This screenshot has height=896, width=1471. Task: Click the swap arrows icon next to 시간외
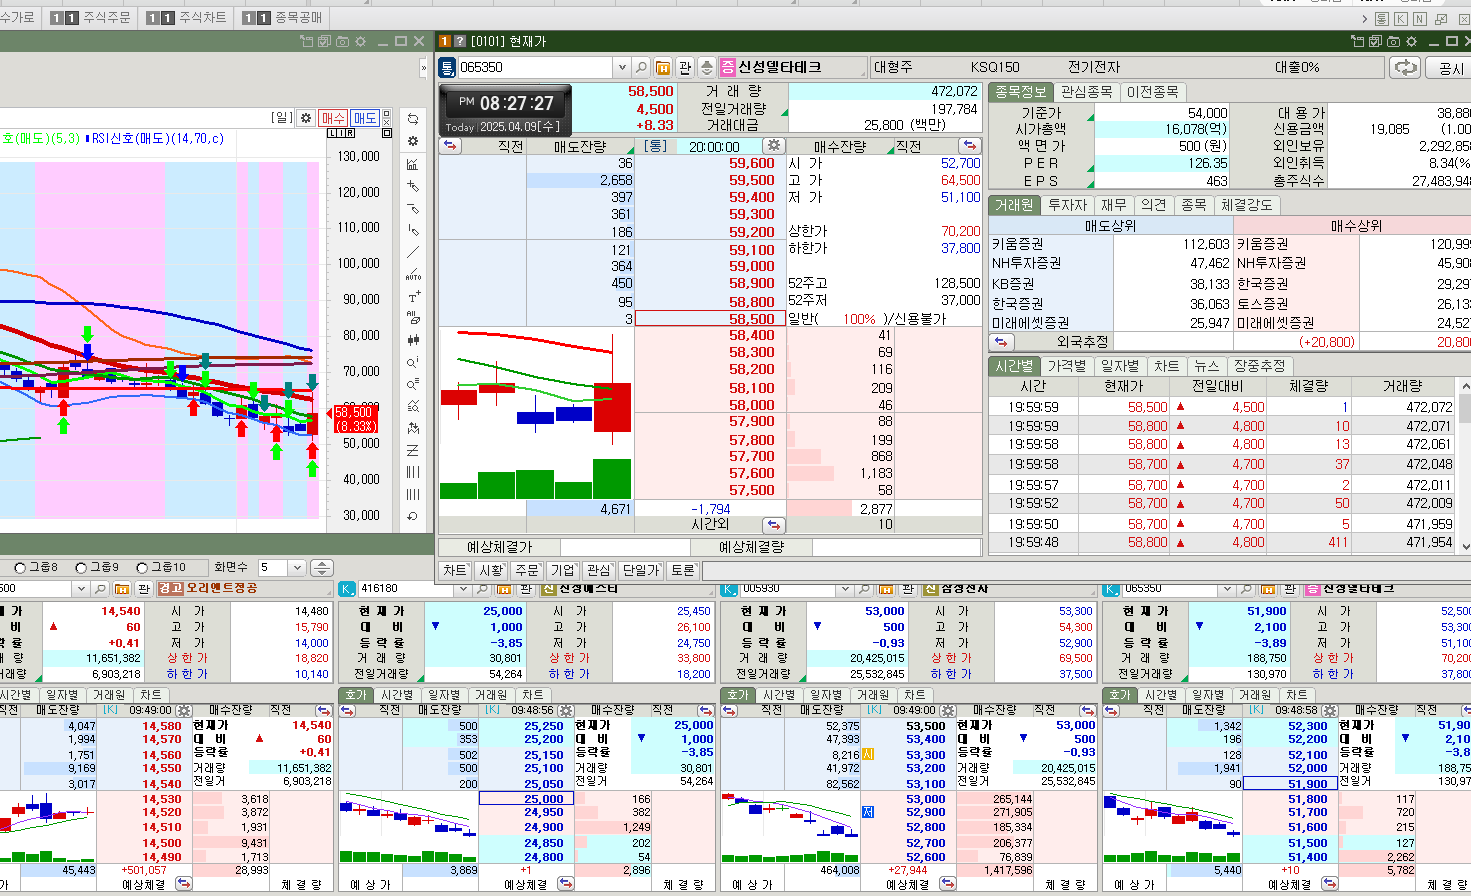pyautogui.click(x=774, y=524)
